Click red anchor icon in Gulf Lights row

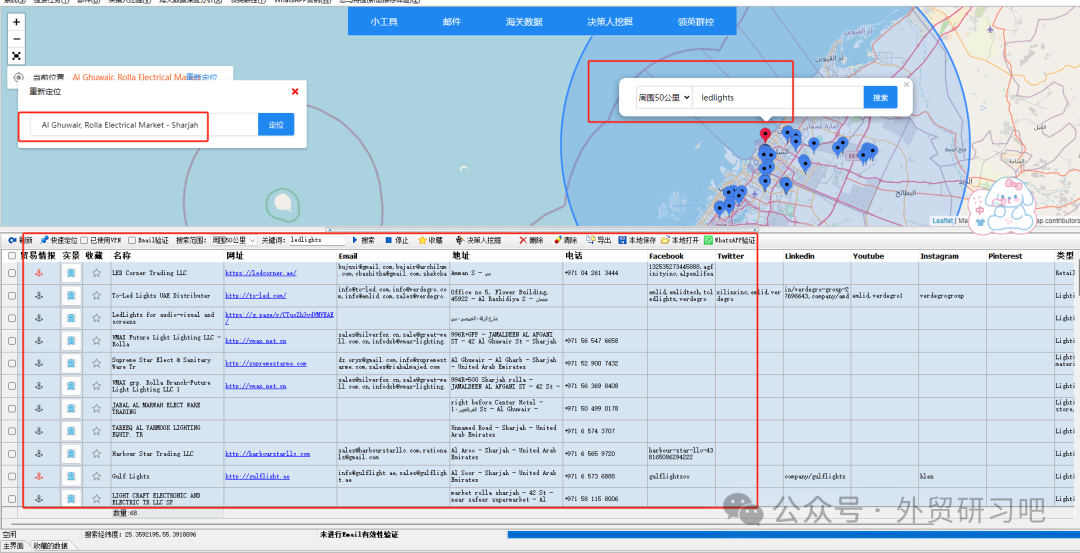click(x=39, y=477)
